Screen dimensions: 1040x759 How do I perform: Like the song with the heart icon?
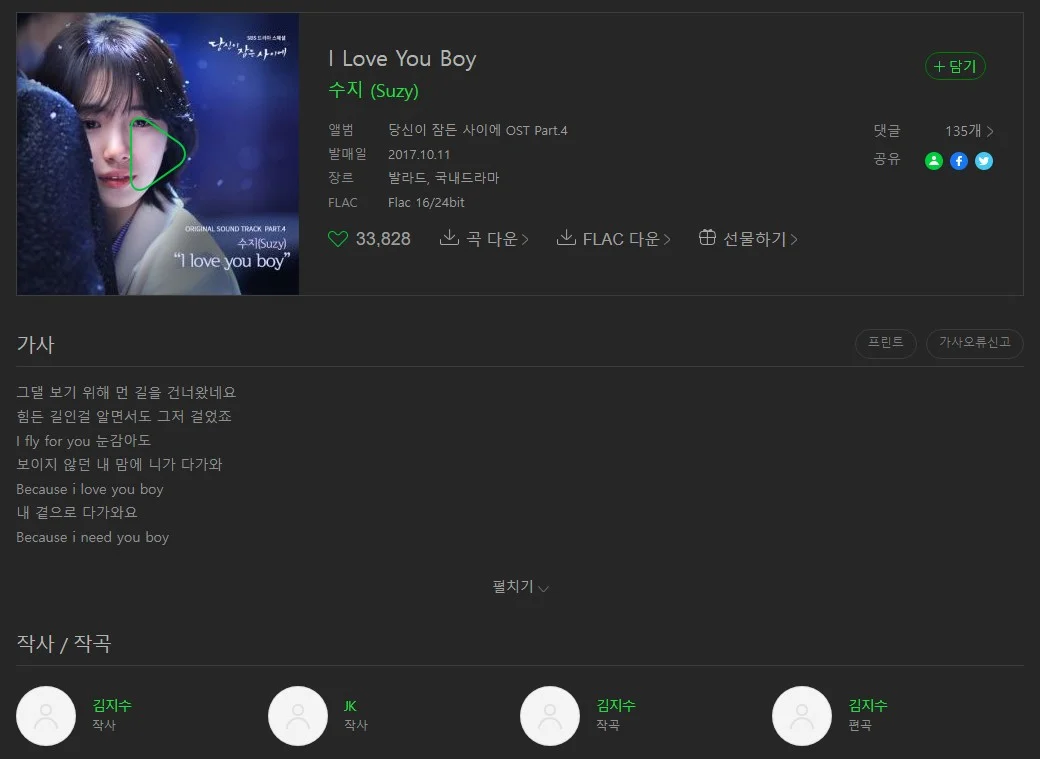point(338,239)
